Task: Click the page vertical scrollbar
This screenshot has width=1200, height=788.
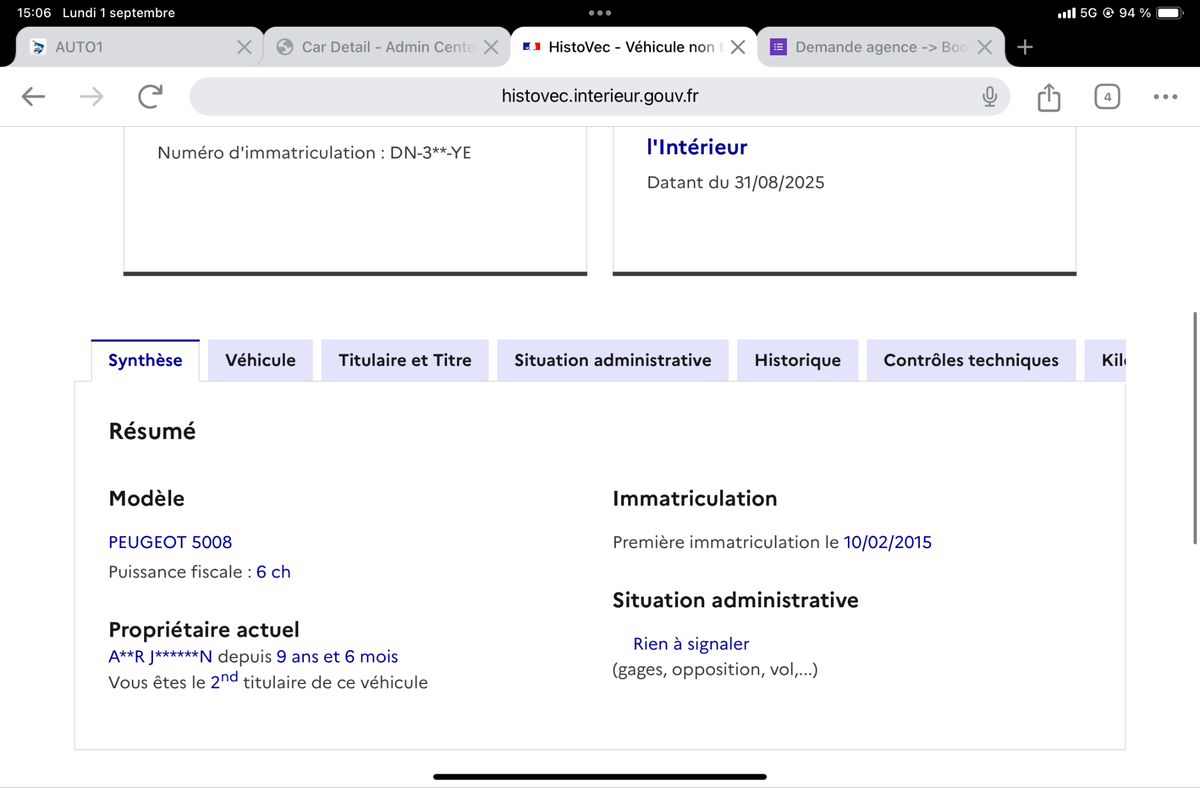Action: pyautogui.click(x=1195, y=427)
